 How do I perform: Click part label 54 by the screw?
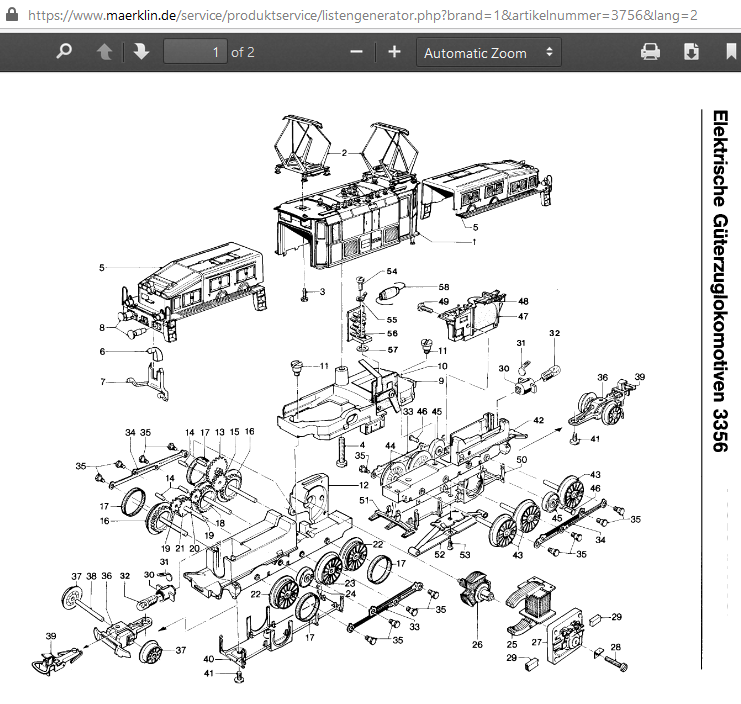coord(392,271)
